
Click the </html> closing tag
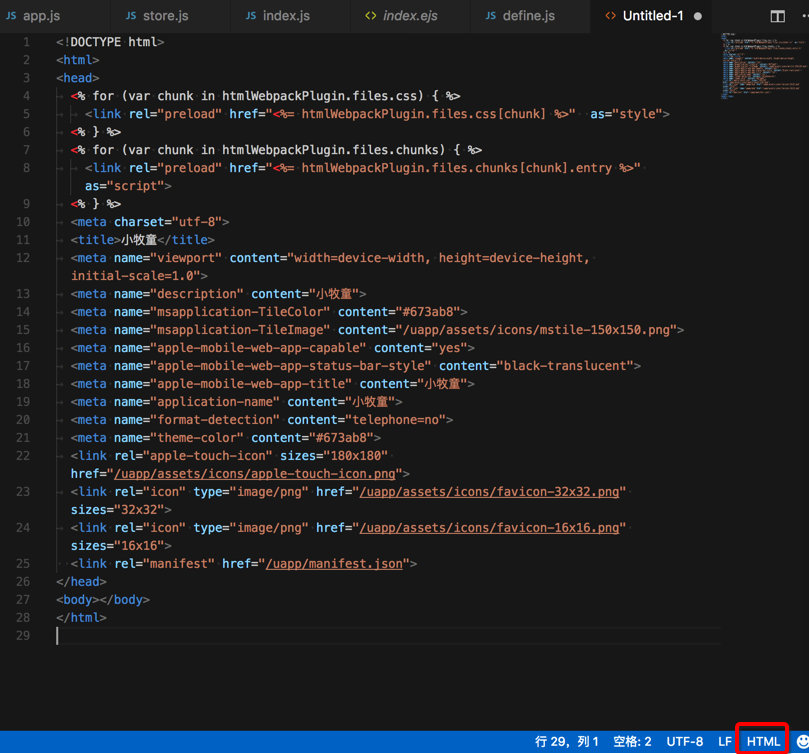81,618
